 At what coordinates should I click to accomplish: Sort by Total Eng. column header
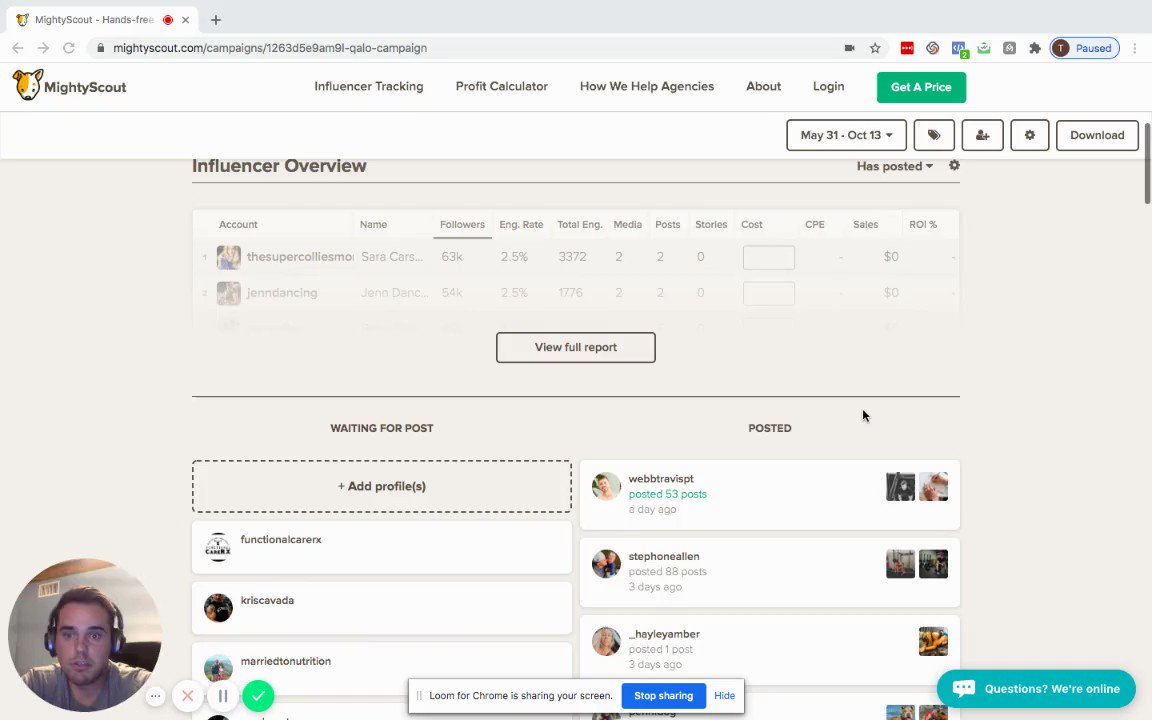pos(579,224)
